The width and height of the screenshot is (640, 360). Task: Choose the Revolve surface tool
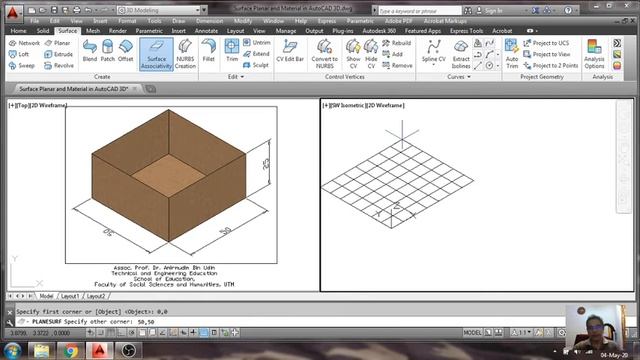(x=59, y=65)
